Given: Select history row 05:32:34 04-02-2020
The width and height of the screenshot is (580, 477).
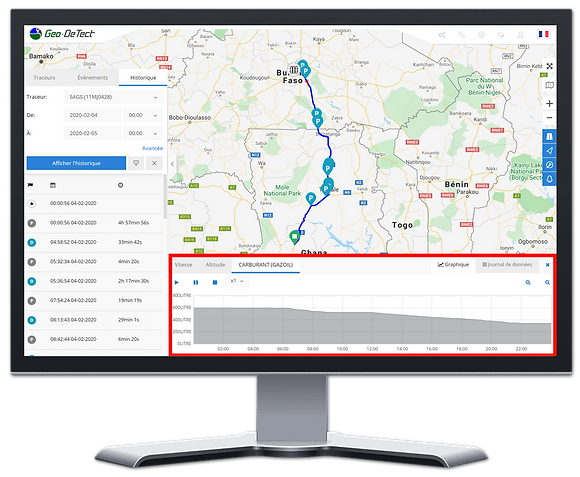Looking at the screenshot, I should click(x=94, y=262).
